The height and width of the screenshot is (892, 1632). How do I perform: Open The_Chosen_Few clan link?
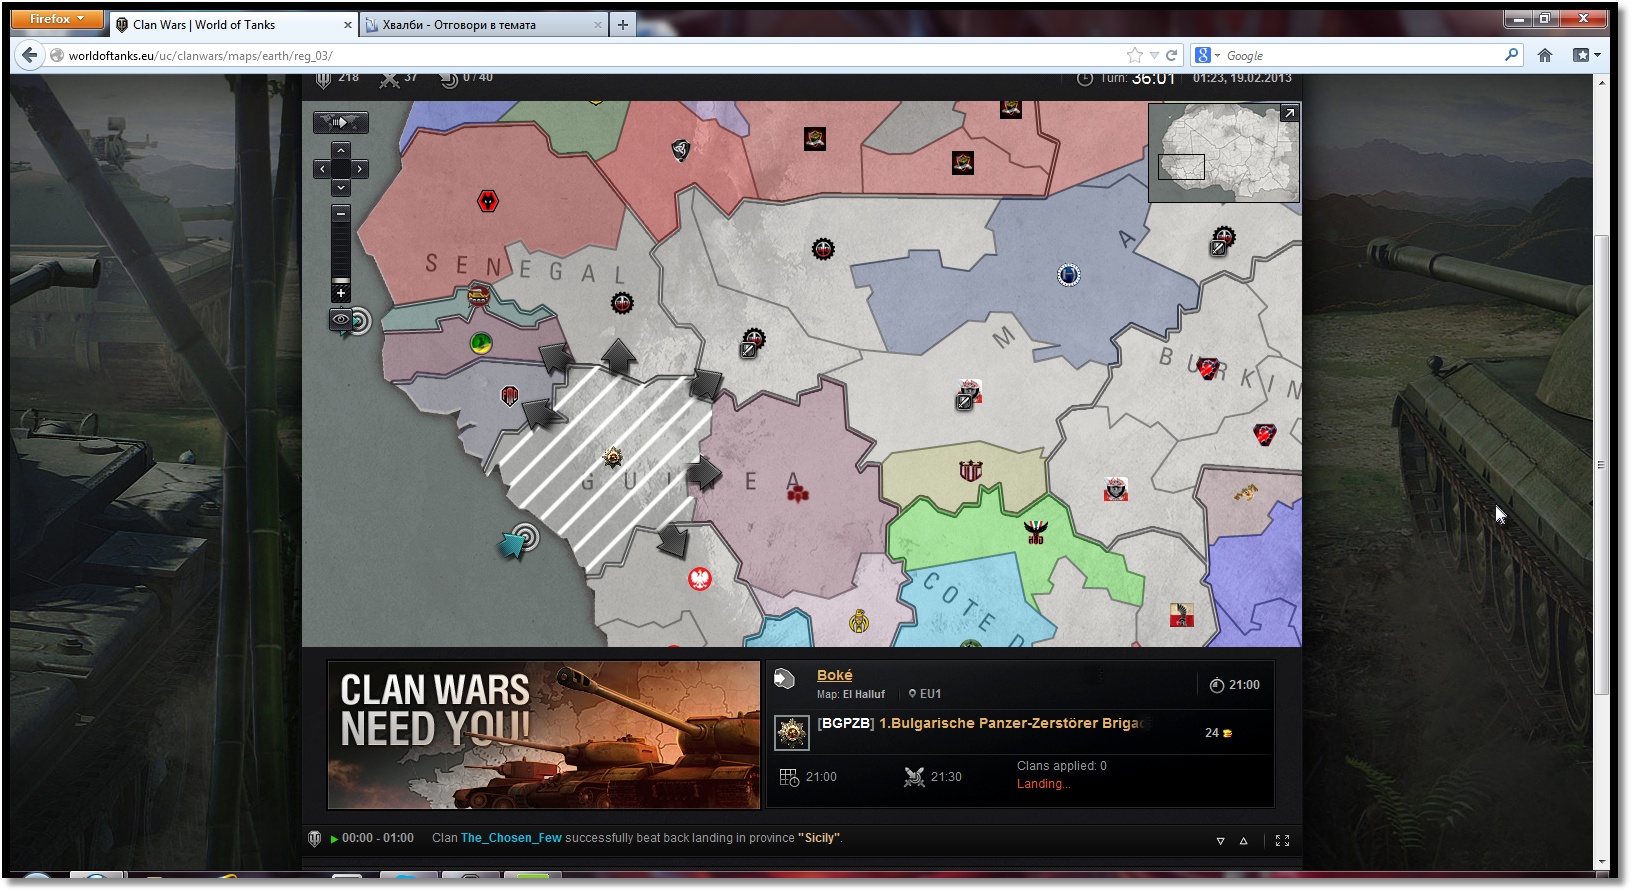(511, 838)
